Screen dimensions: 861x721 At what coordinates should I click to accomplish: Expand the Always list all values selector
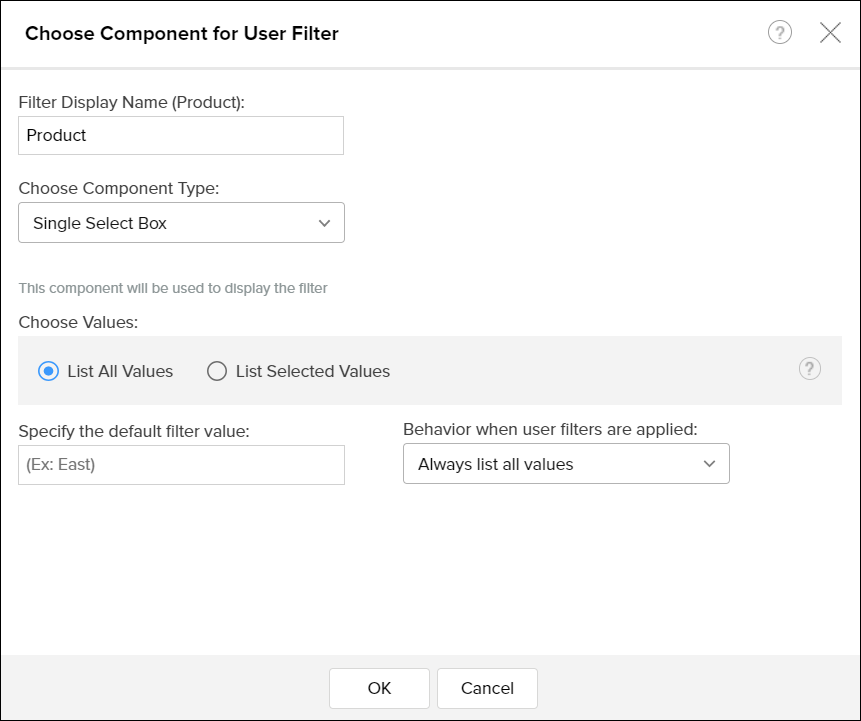(566, 463)
